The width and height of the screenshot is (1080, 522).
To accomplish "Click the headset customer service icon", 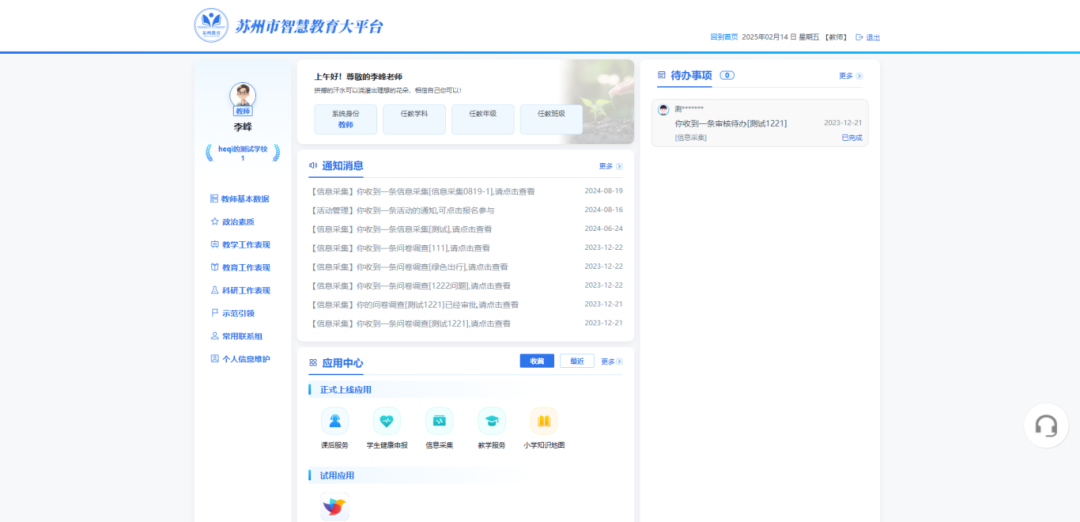I will point(1046,426).
